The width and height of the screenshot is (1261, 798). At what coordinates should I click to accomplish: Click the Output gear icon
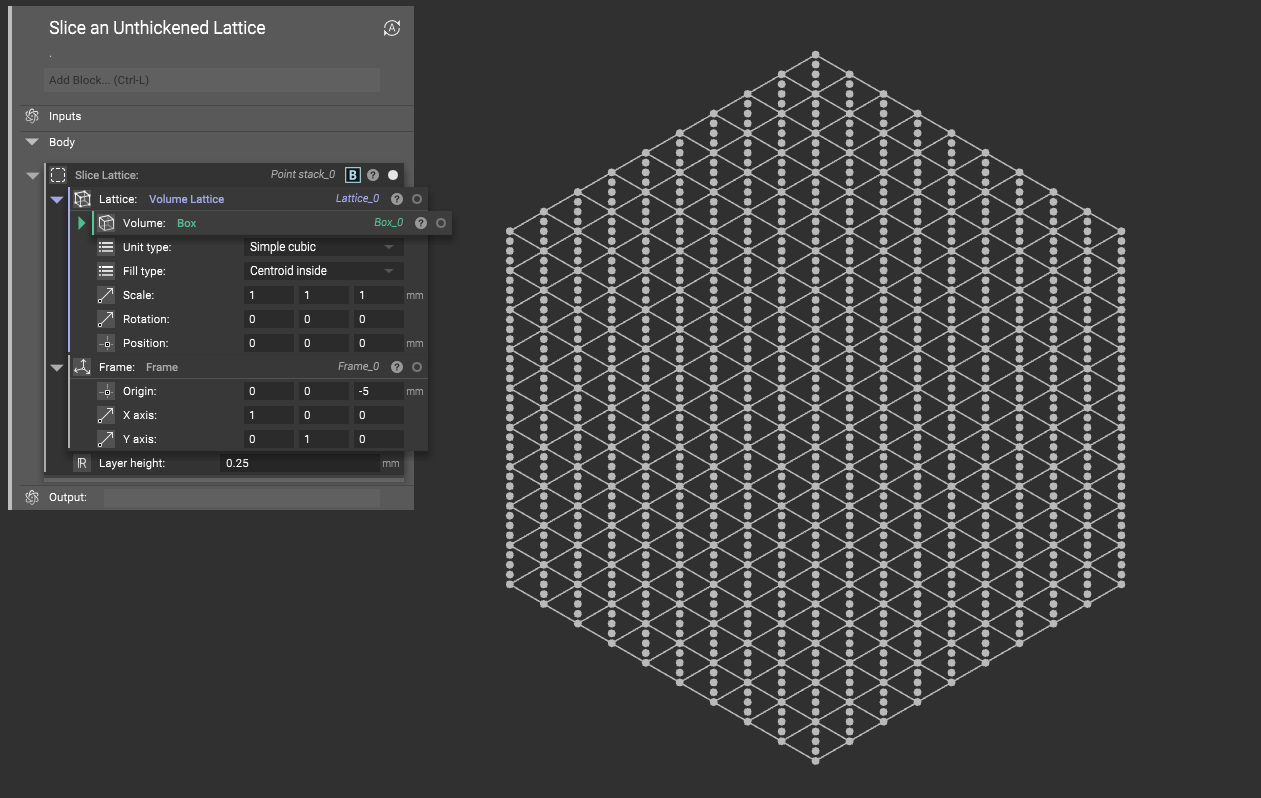click(32, 497)
